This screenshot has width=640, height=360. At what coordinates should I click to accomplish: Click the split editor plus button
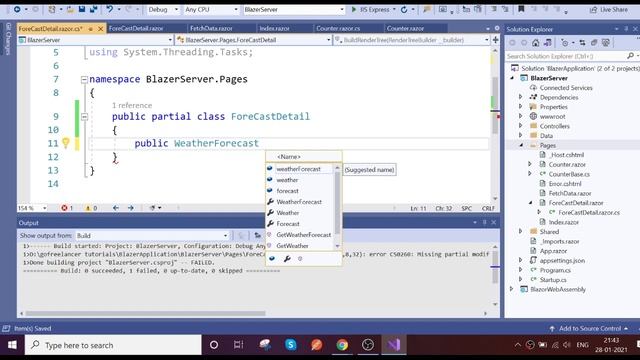tap(495, 40)
